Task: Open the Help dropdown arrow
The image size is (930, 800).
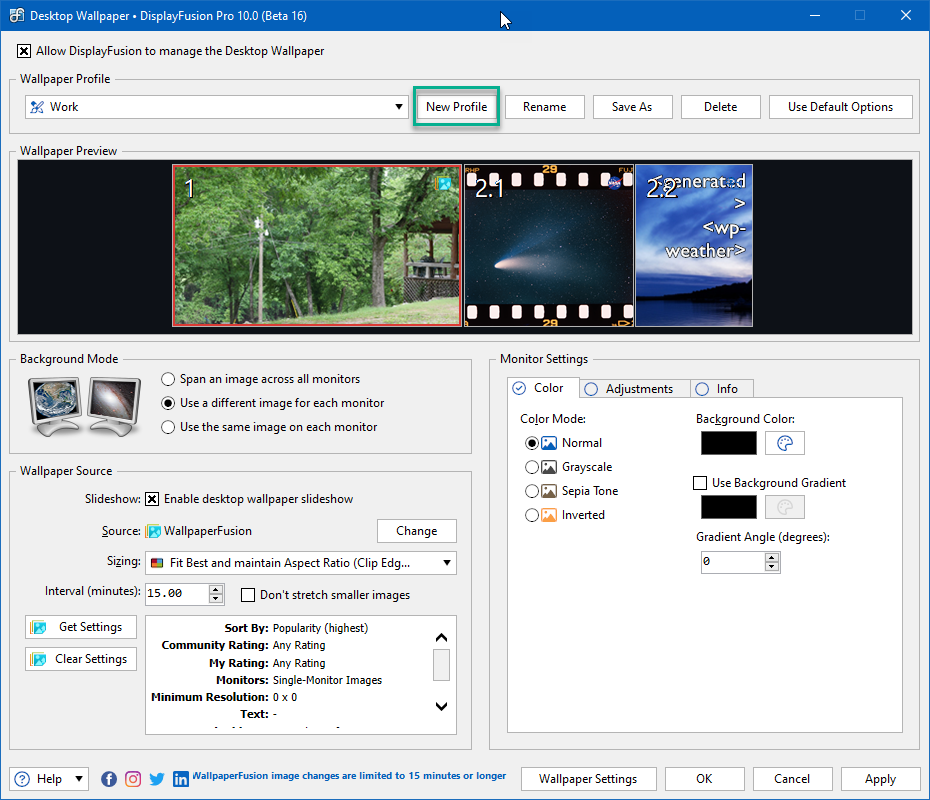Action: pyautogui.click(x=79, y=779)
